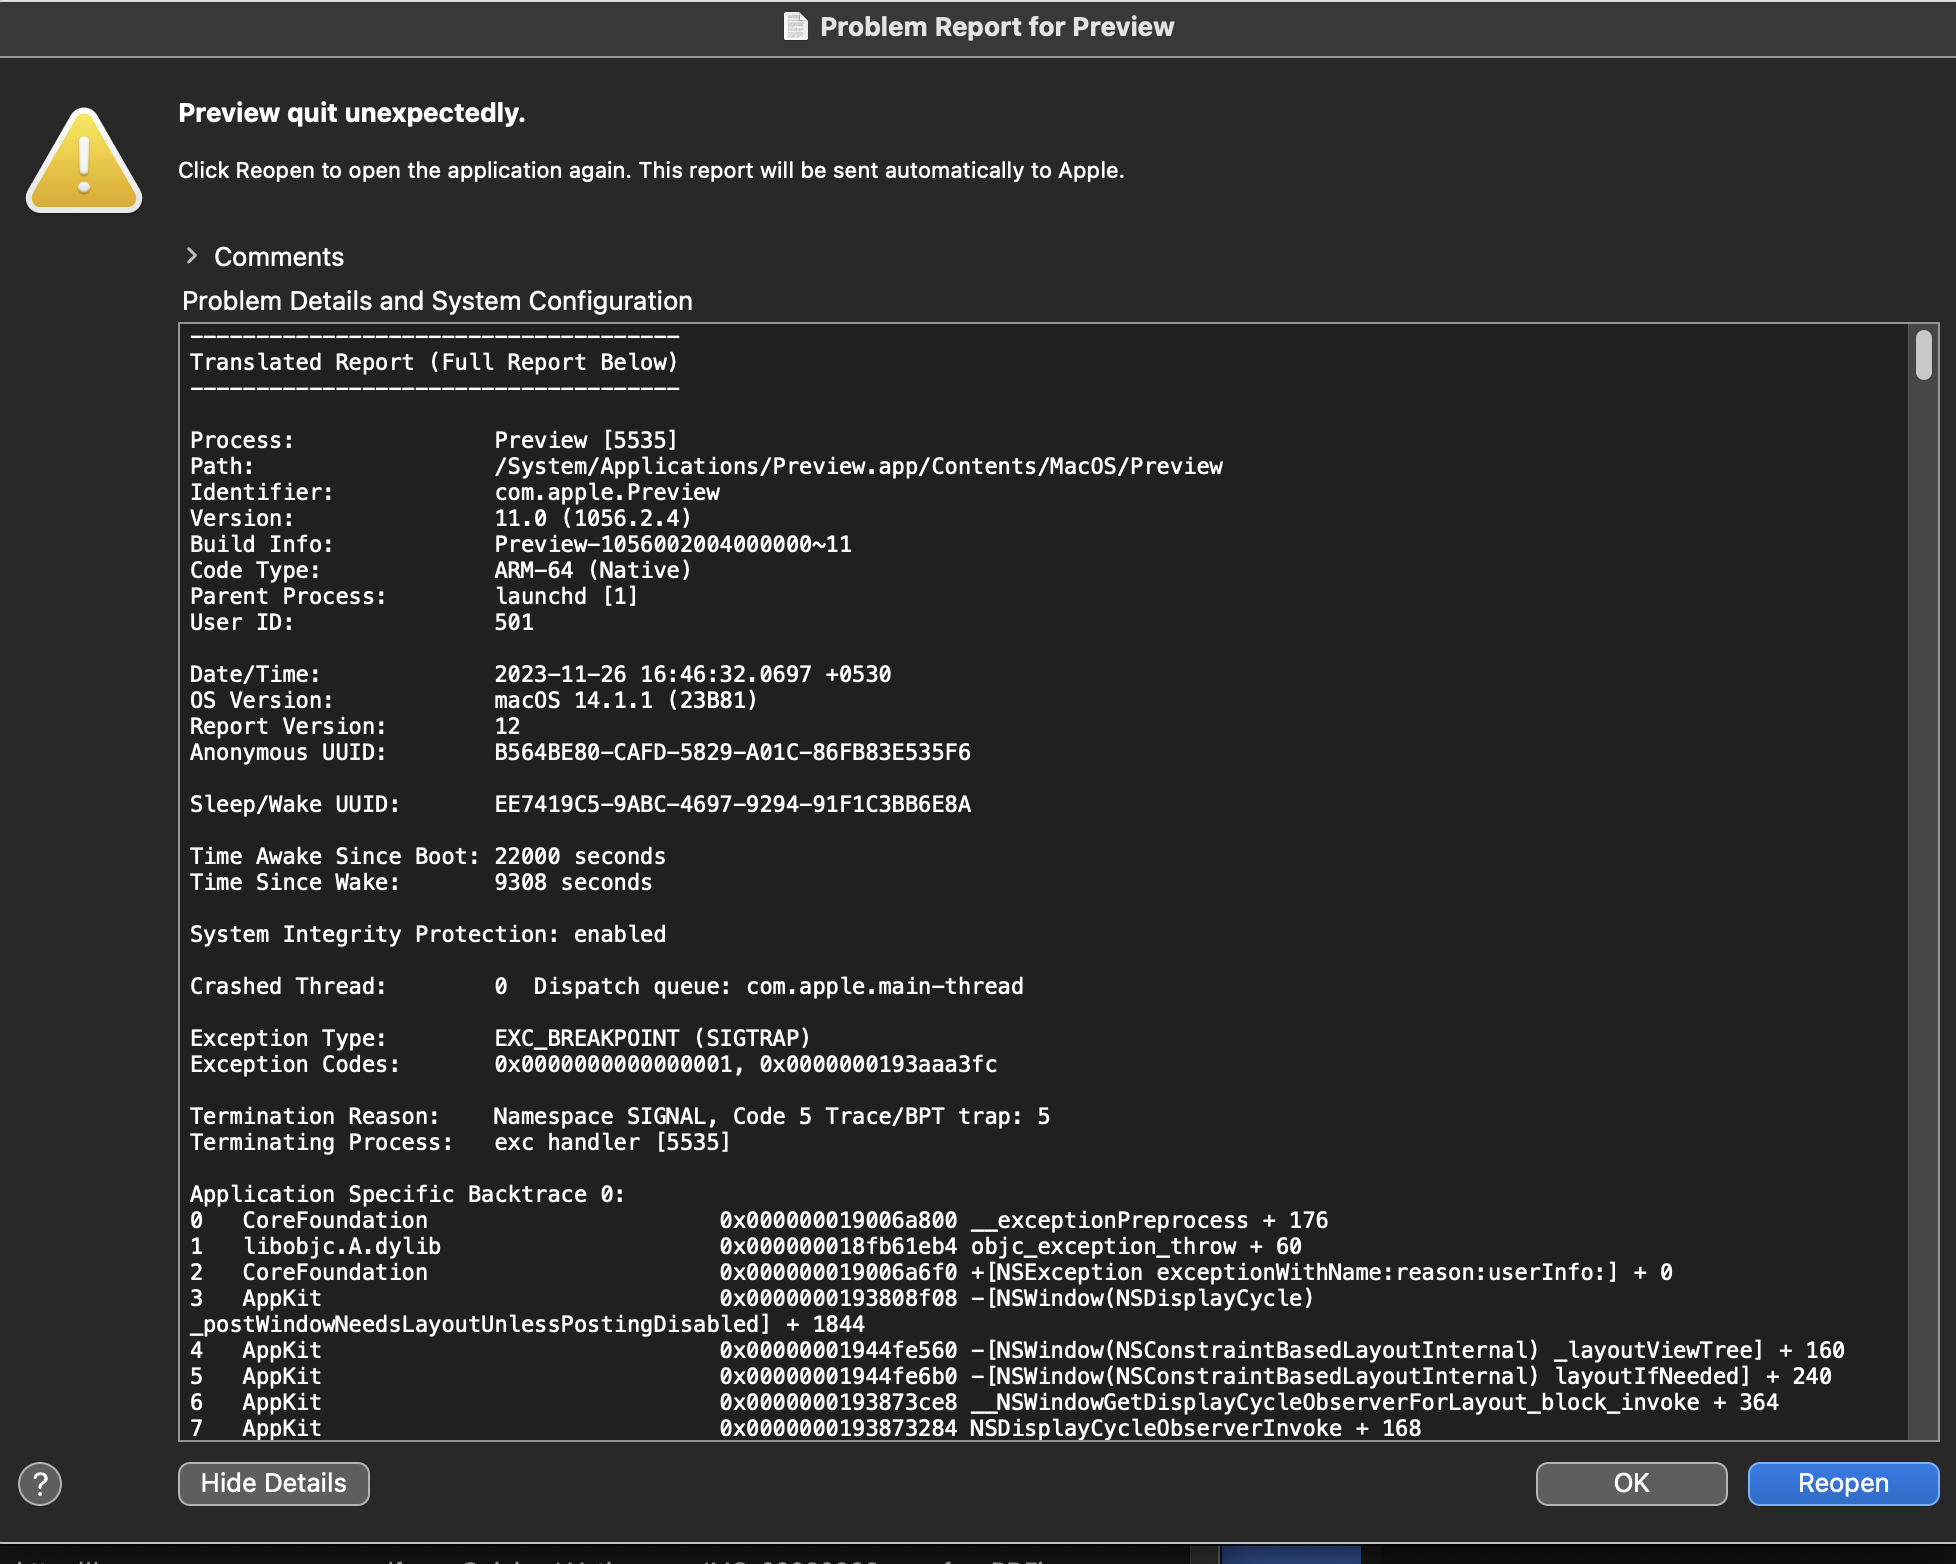1956x1564 pixels.
Task: Click the macOS 14.1.1 OS Version entry
Action: 624,700
